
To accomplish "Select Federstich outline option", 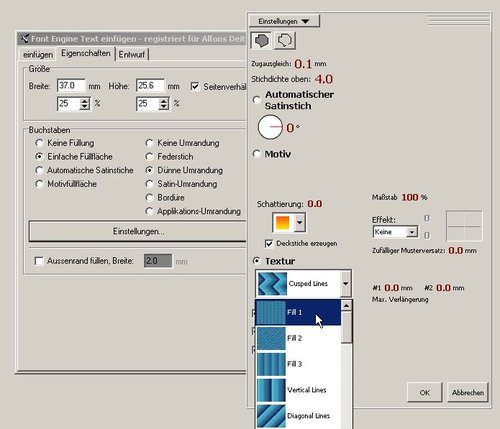I will coord(149,156).
